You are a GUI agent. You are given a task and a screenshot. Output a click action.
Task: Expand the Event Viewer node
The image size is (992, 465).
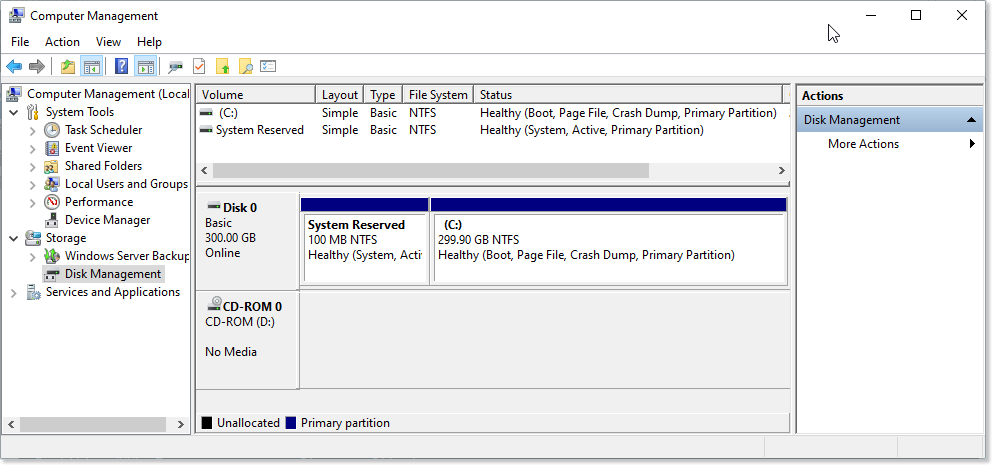[x=33, y=149]
